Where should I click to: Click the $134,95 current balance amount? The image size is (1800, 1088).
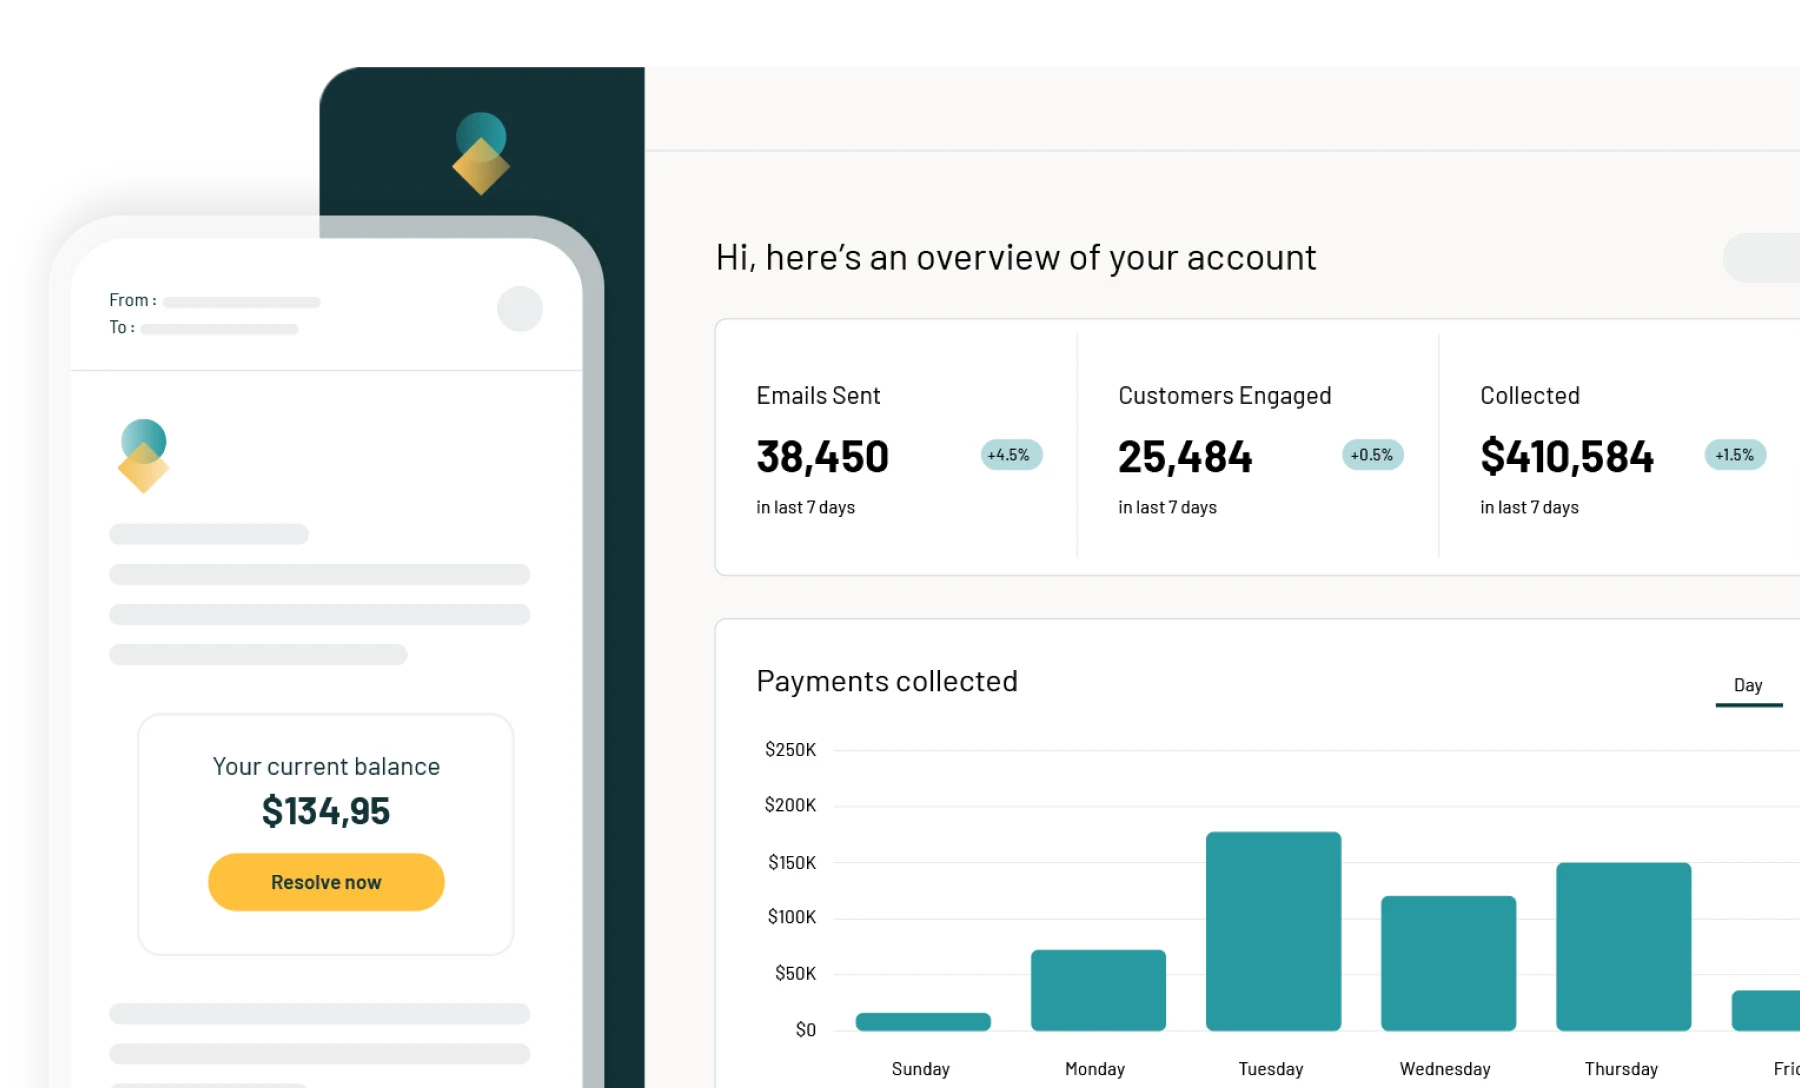[x=326, y=811]
